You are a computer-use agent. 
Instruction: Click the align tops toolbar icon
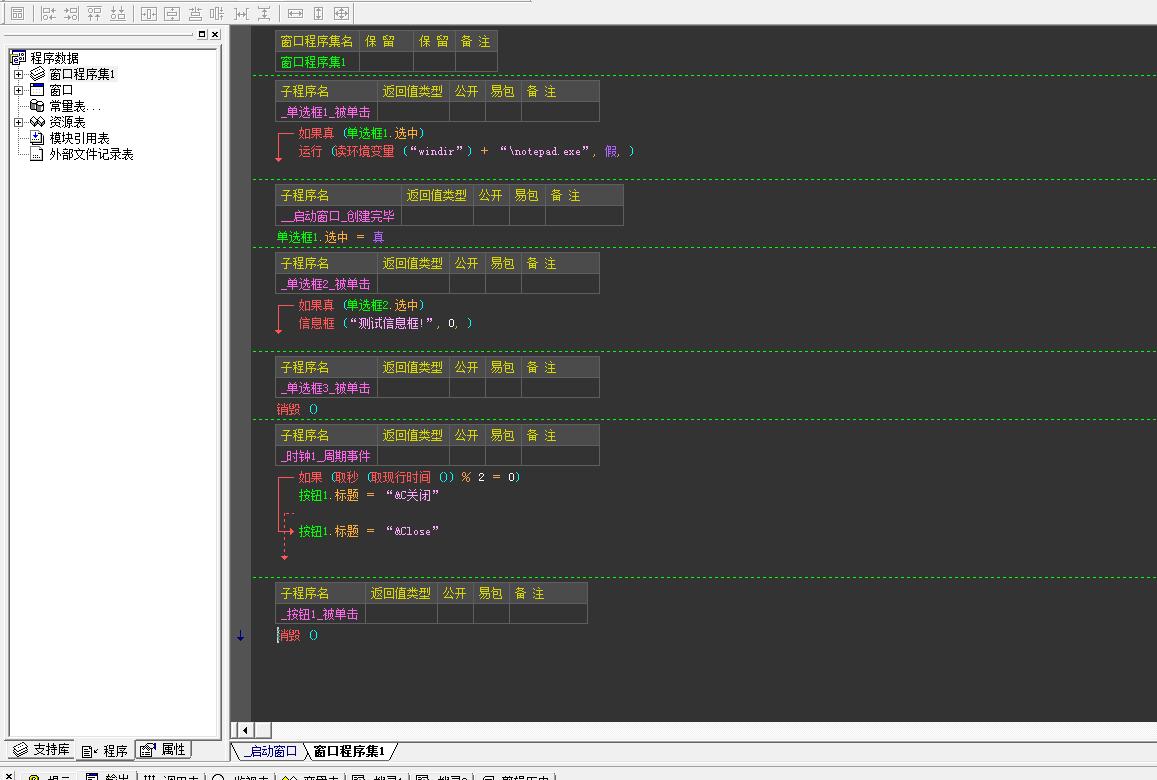click(x=94, y=13)
